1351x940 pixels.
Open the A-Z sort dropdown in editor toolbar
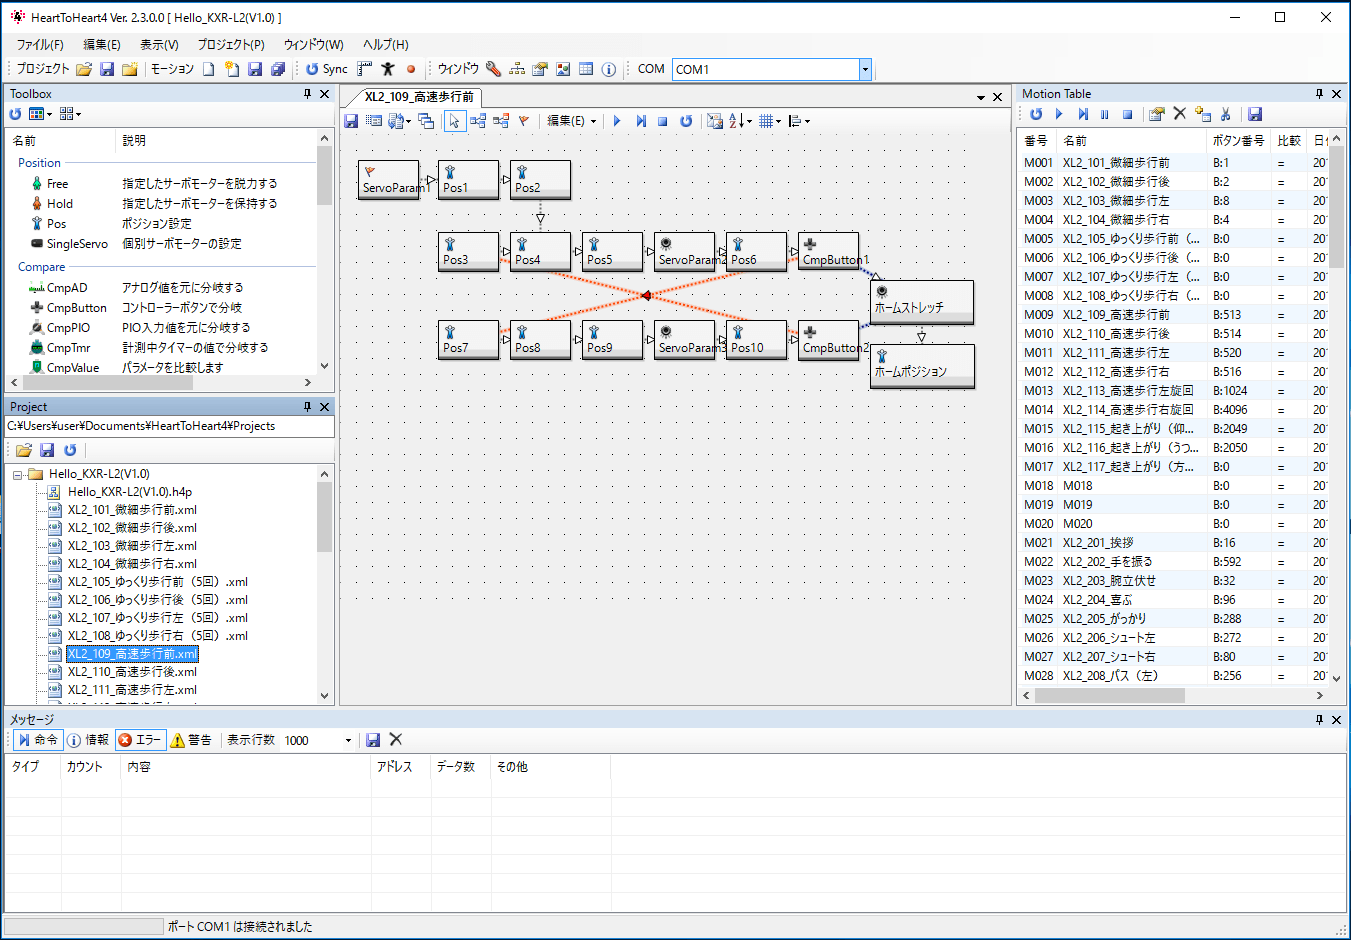(x=740, y=121)
